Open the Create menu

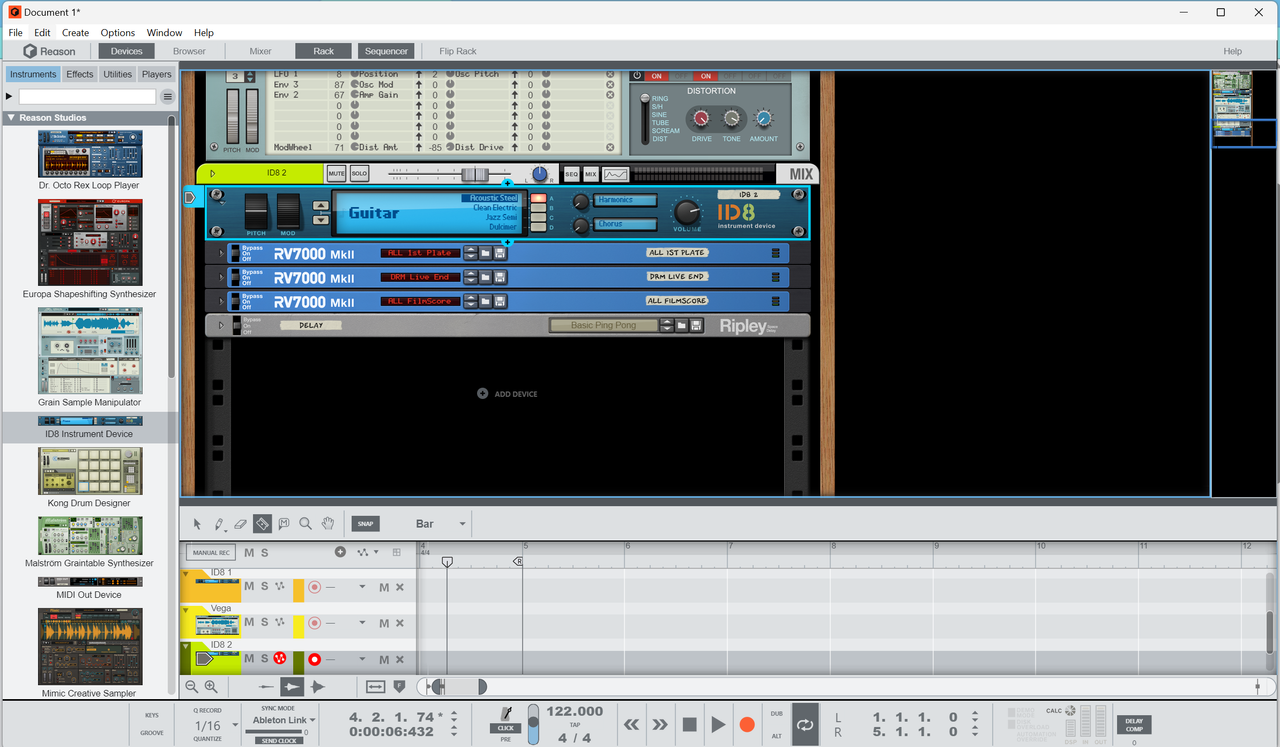pyautogui.click(x=75, y=33)
